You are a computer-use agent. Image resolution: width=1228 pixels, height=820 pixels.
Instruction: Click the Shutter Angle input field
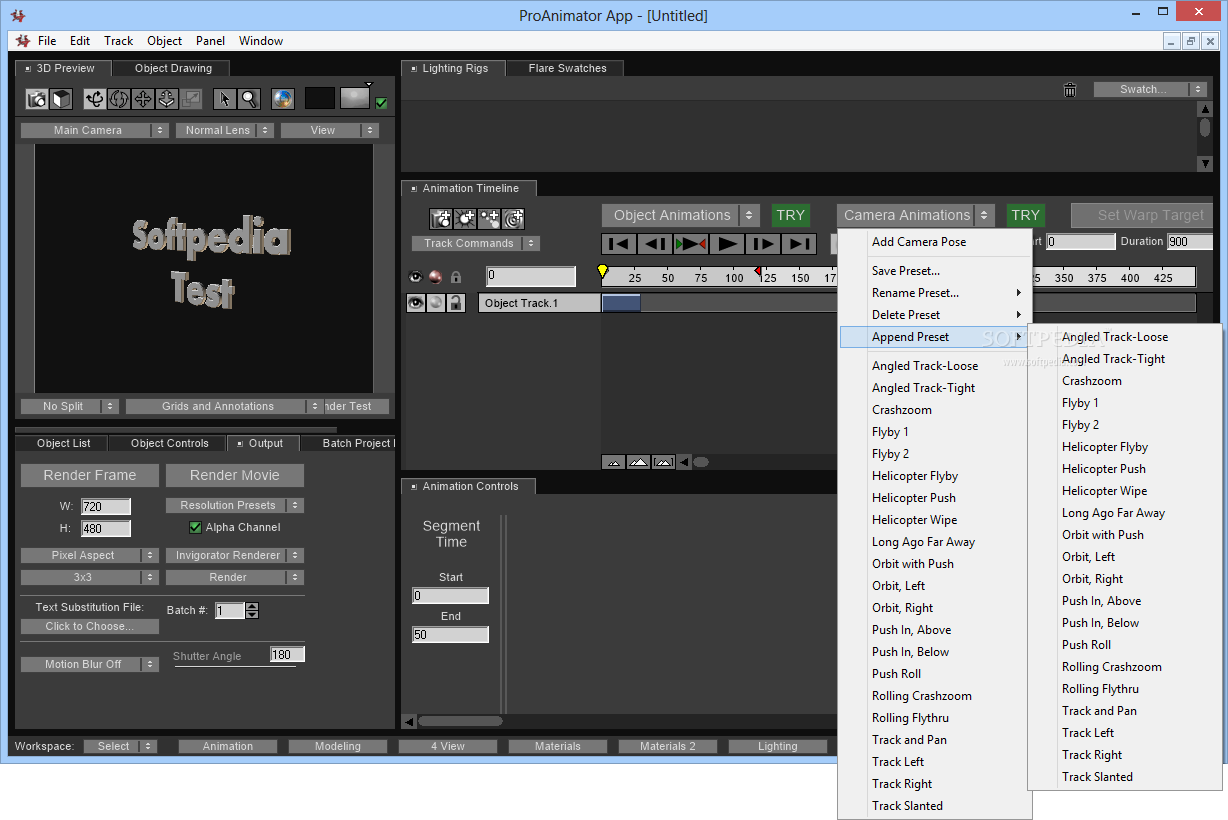(x=287, y=655)
